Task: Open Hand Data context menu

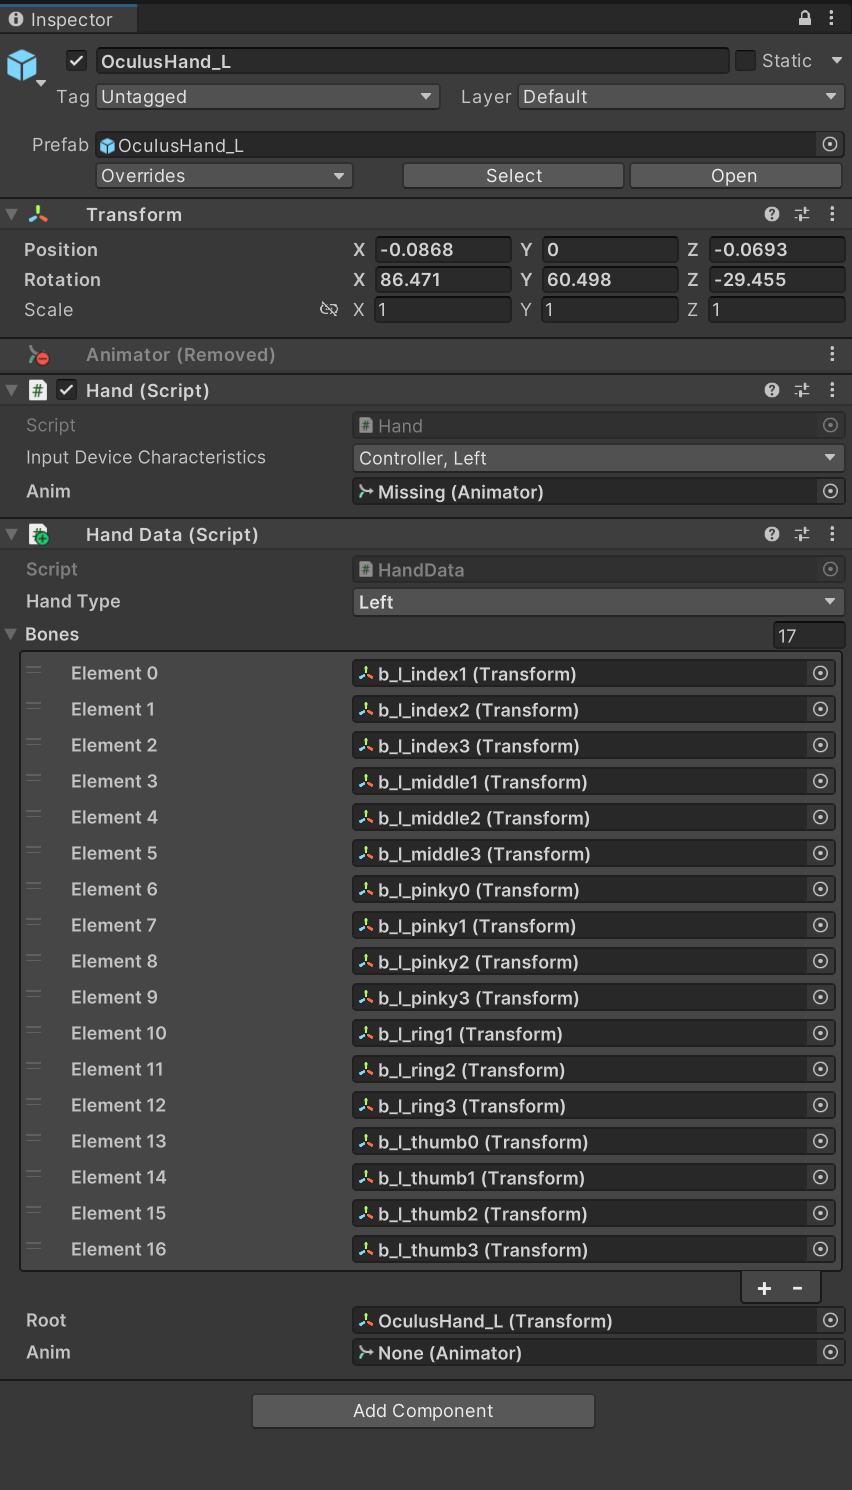Action: click(832, 534)
